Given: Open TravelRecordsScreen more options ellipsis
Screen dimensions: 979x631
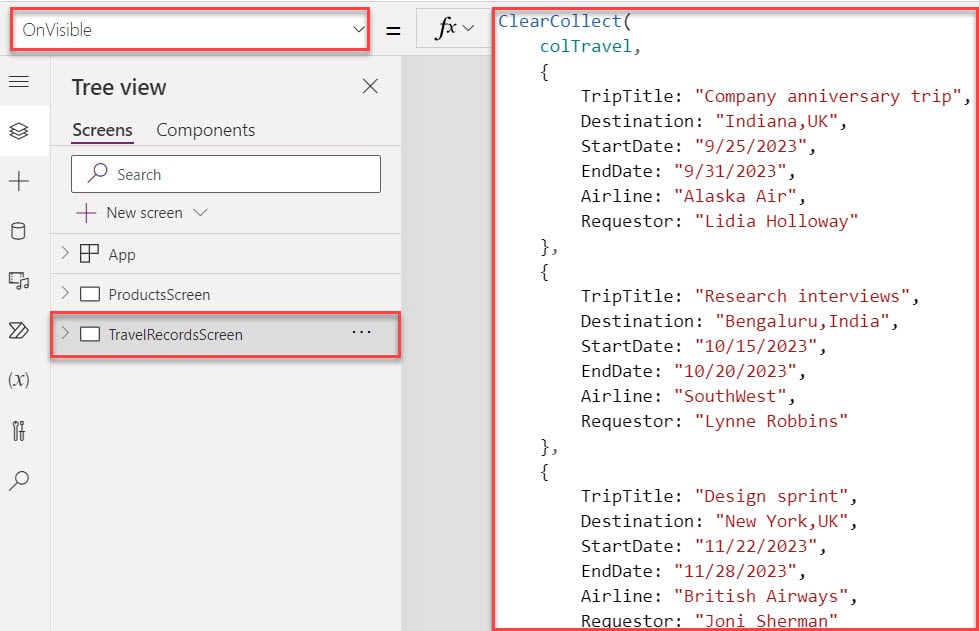Looking at the screenshot, I should coord(361,332).
